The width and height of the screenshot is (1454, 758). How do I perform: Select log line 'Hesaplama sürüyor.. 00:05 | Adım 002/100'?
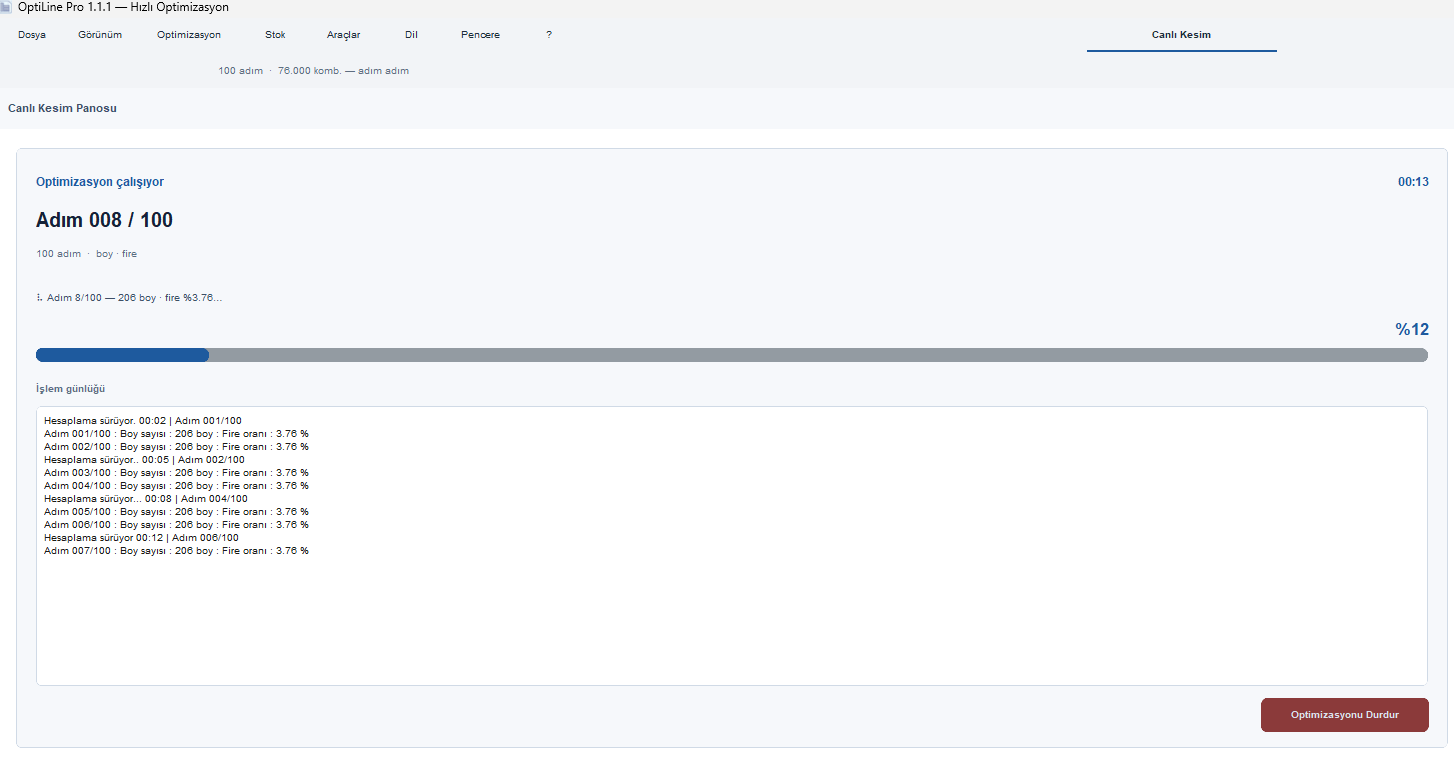click(x=144, y=460)
